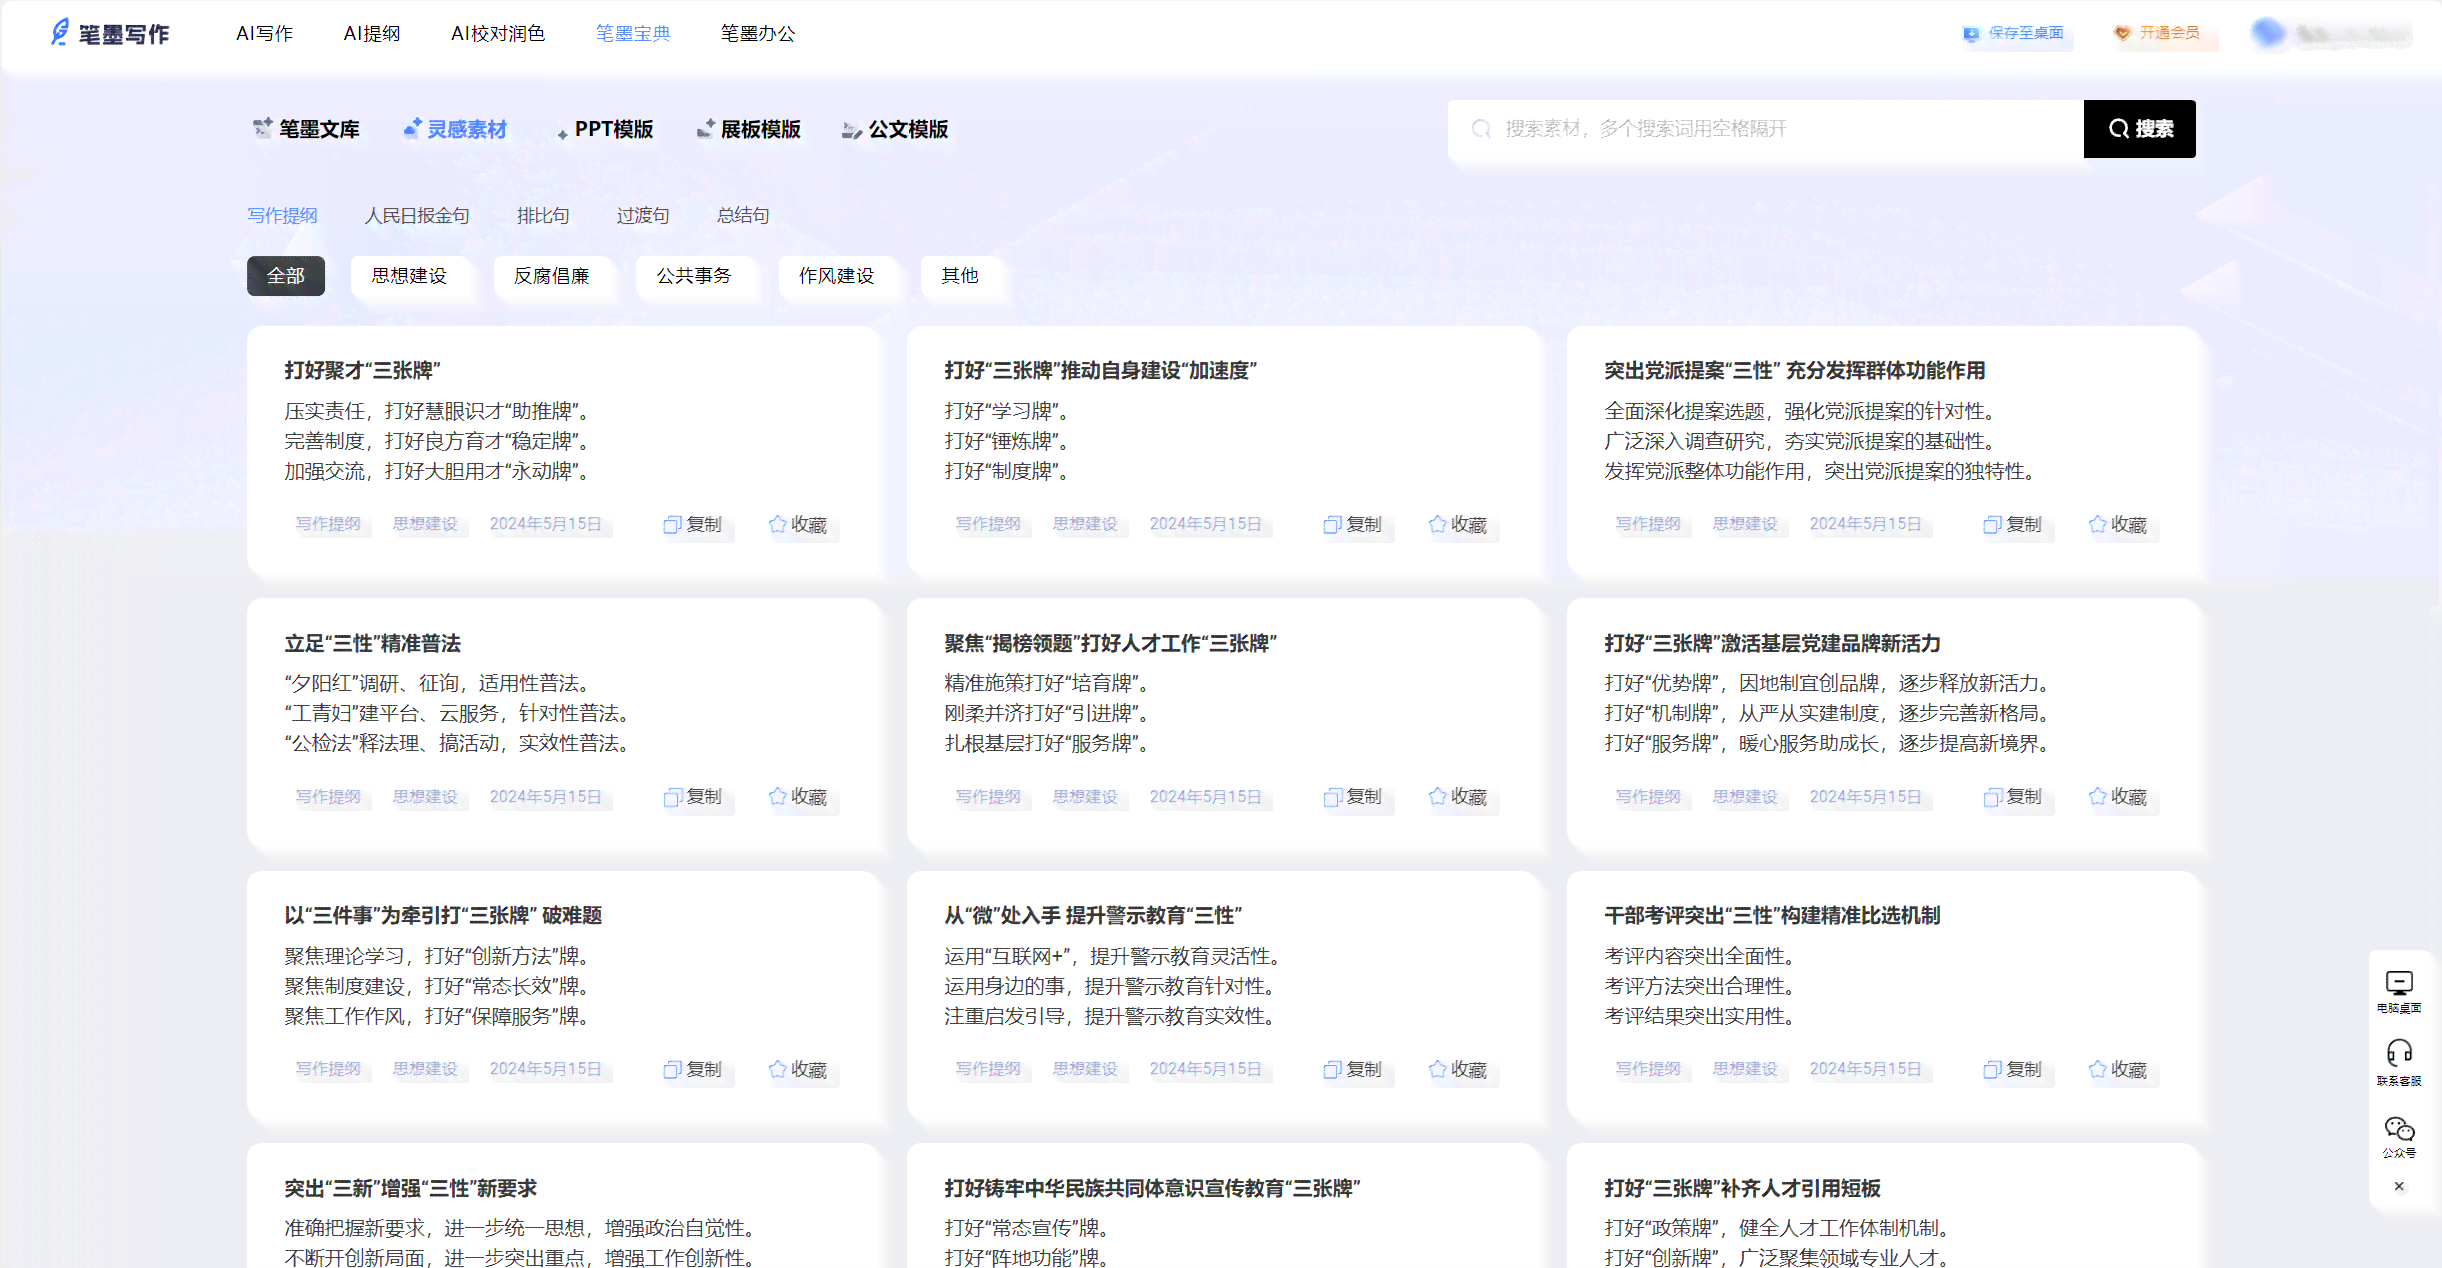Screen dimensions: 2442x1268
Task: Favorite 激活基层党建品牌新活力 card
Action: pyautogui.click(x=2118, y=796)
